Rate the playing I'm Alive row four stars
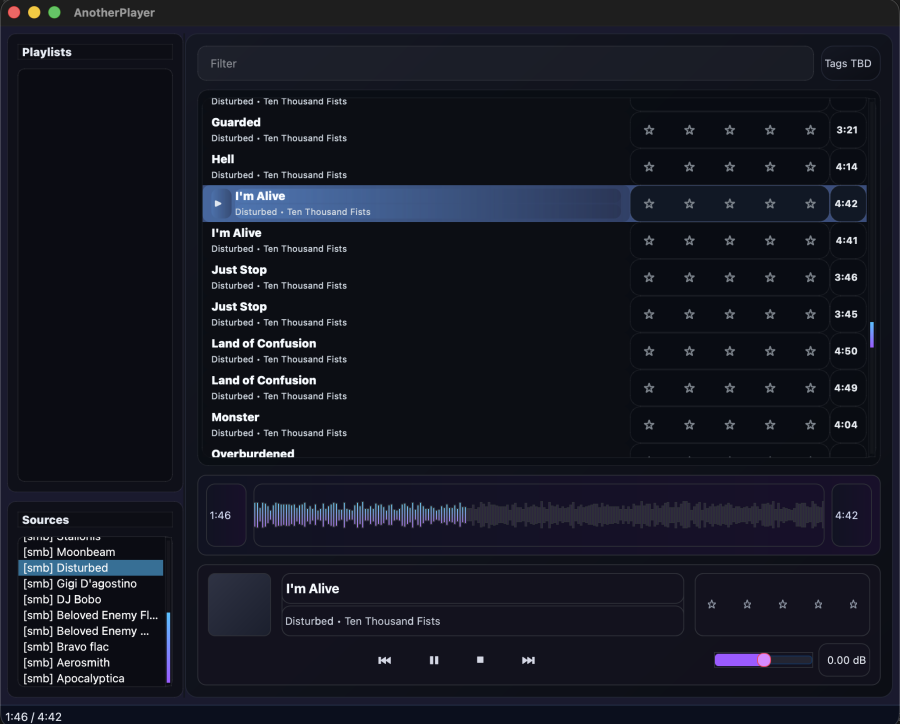The image size is (900, 724). tap(770, 204)
